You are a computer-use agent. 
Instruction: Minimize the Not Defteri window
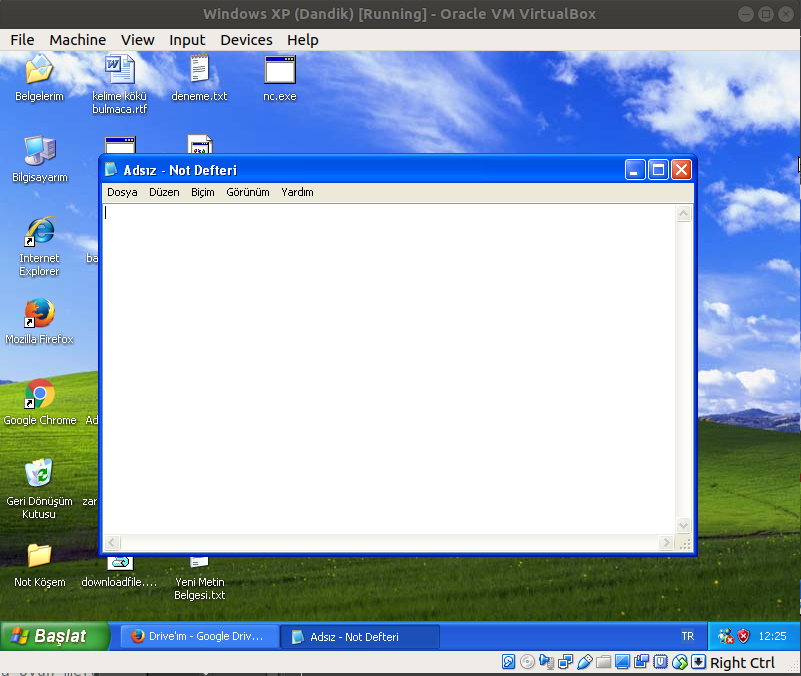click(634, 170)
